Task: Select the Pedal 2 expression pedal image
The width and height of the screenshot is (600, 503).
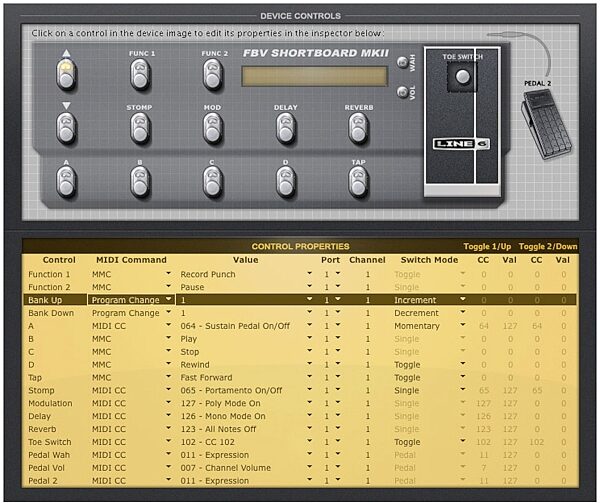Action: [x=546, y=125]
